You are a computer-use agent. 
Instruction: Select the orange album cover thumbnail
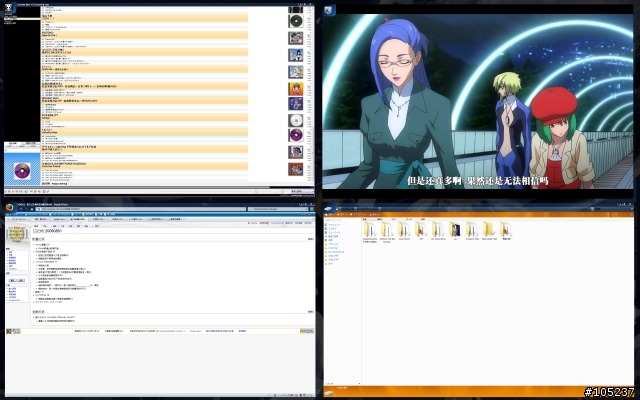pyautogui.click(x=296, y=89)
